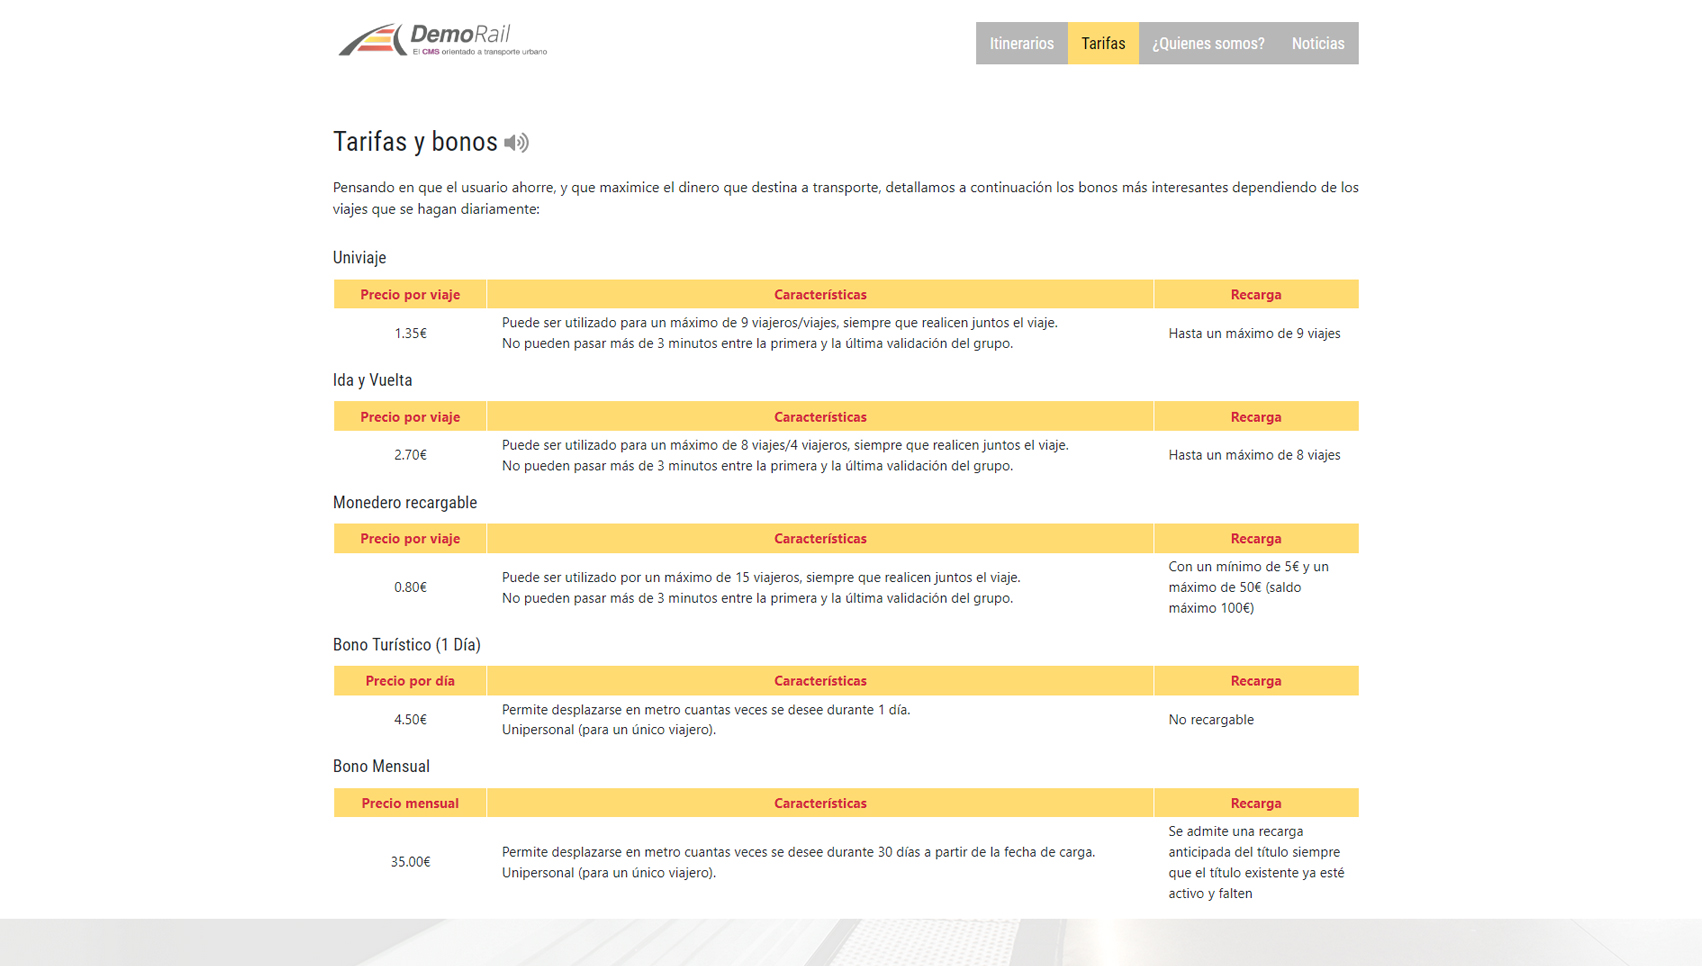Select the highlighted Tarifas tab

coord(1102,43)
